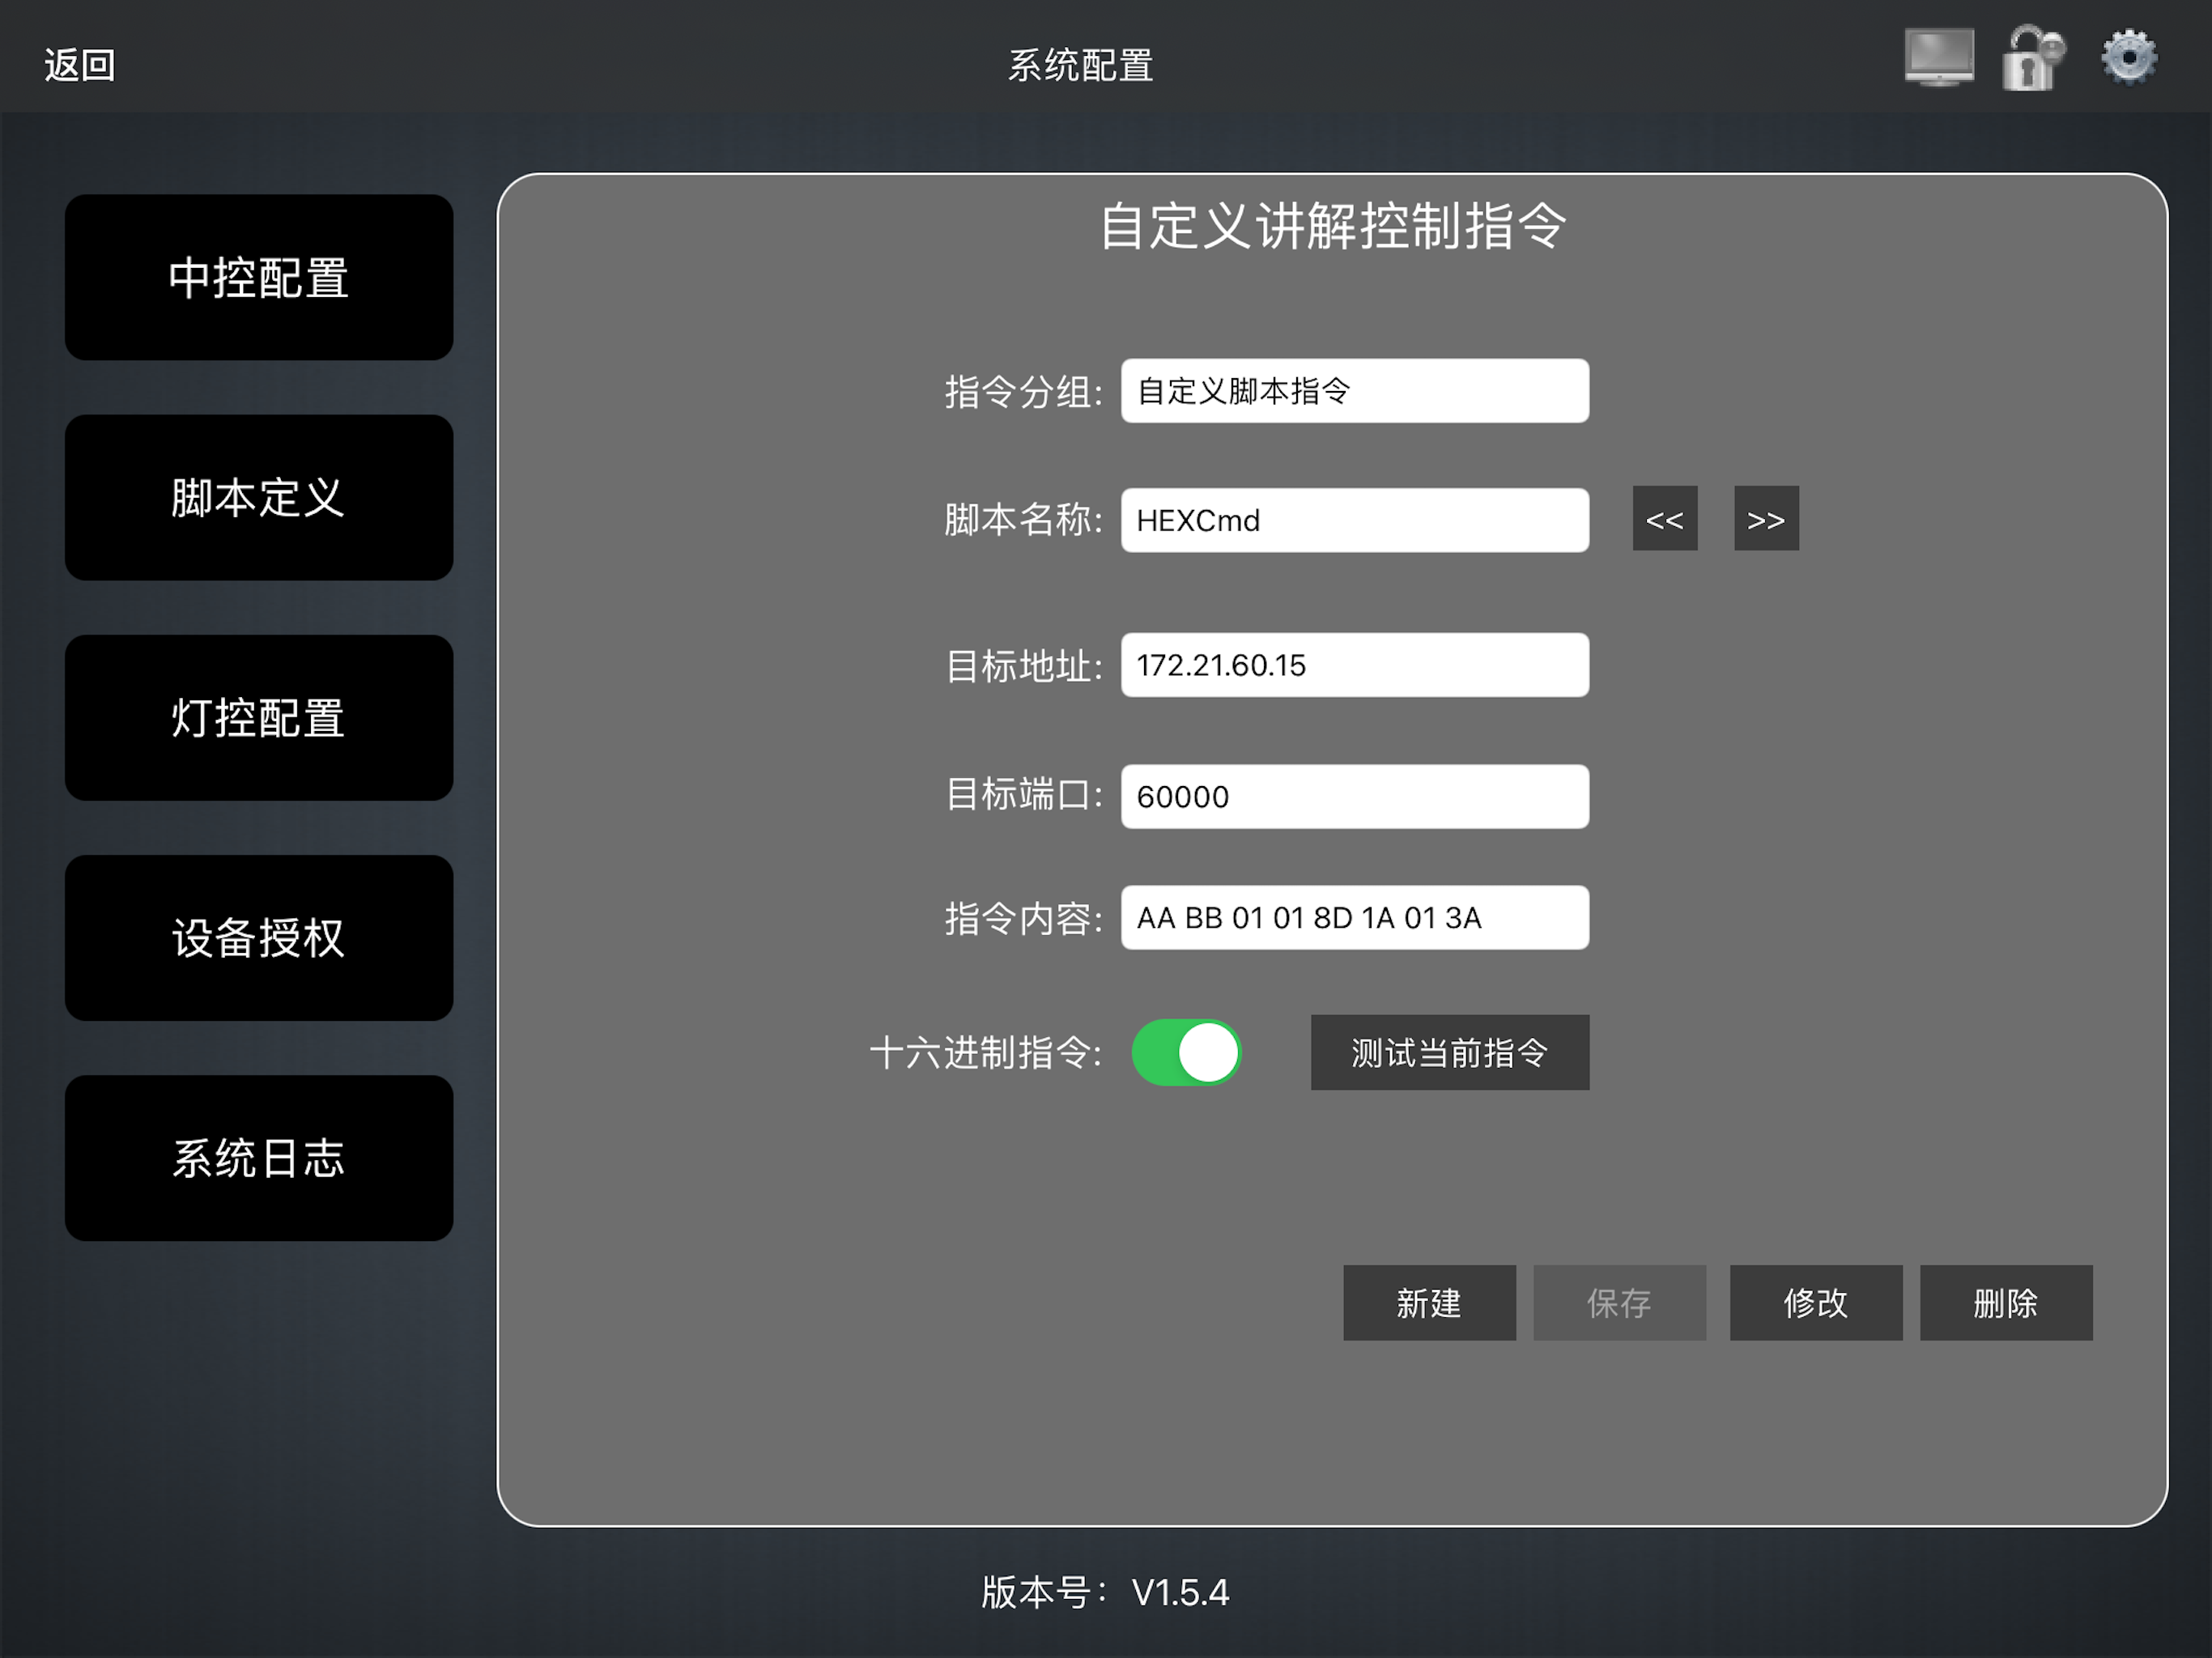Click the 新建 button
Screen dimensions: 2212x1658
tap(1429, 1302)
